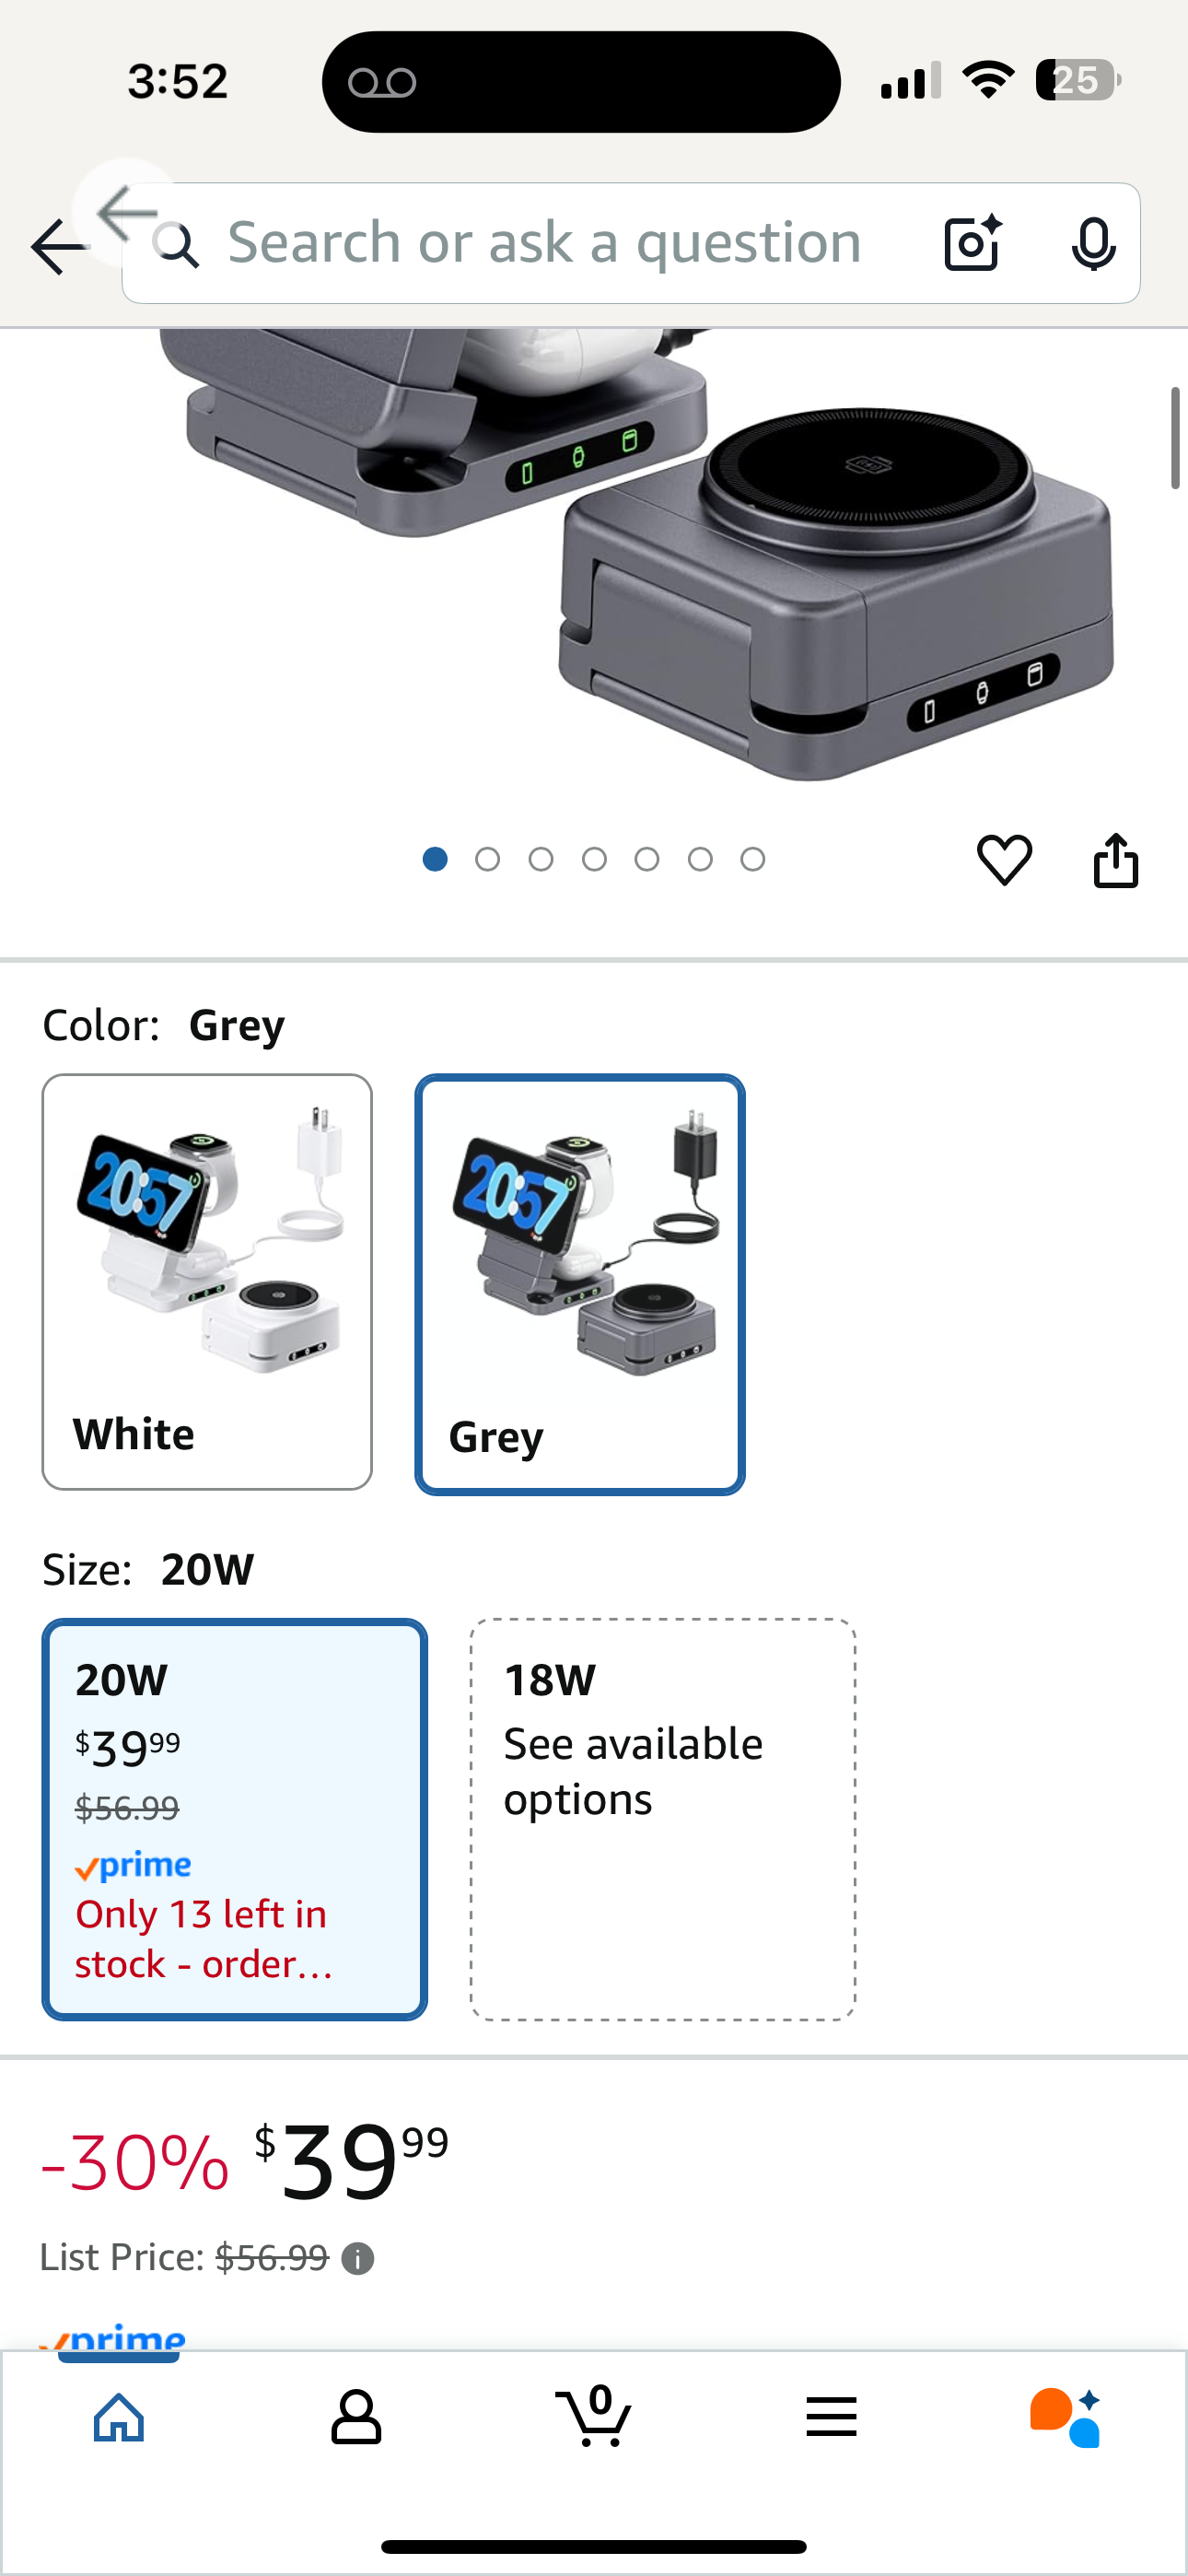The width and height of the screenshot is (1188, 2576).
Task: Choose the 20W size option
Action: [235, 1819]
